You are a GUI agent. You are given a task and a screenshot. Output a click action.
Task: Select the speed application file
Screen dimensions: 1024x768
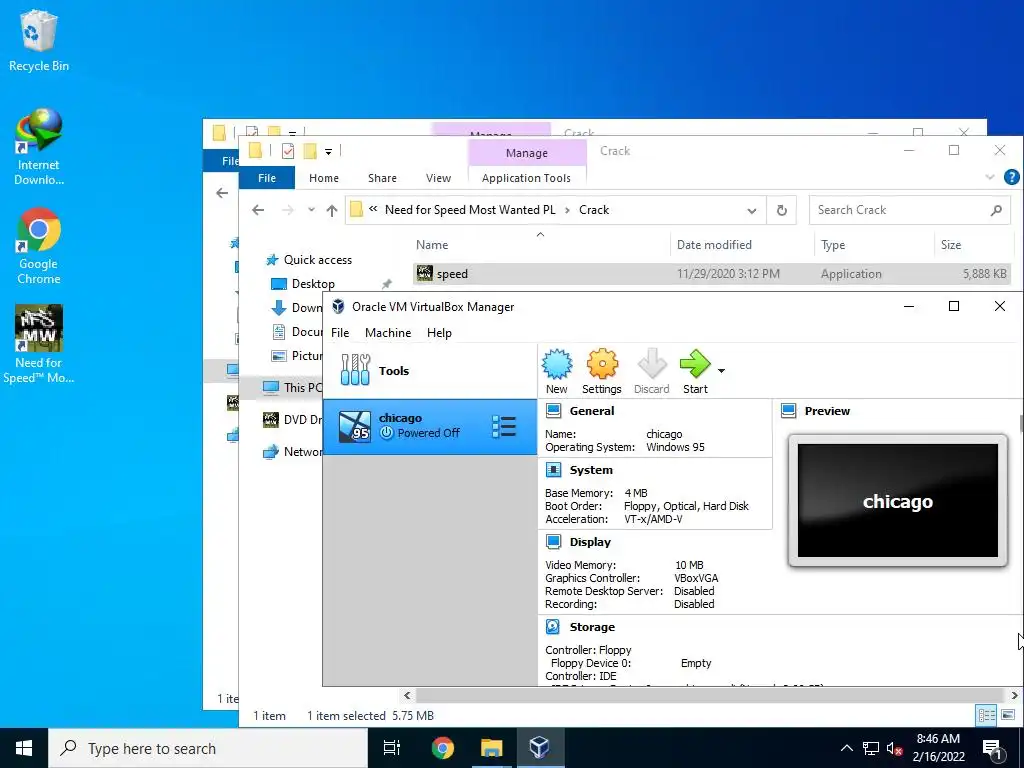pos(712,274)
